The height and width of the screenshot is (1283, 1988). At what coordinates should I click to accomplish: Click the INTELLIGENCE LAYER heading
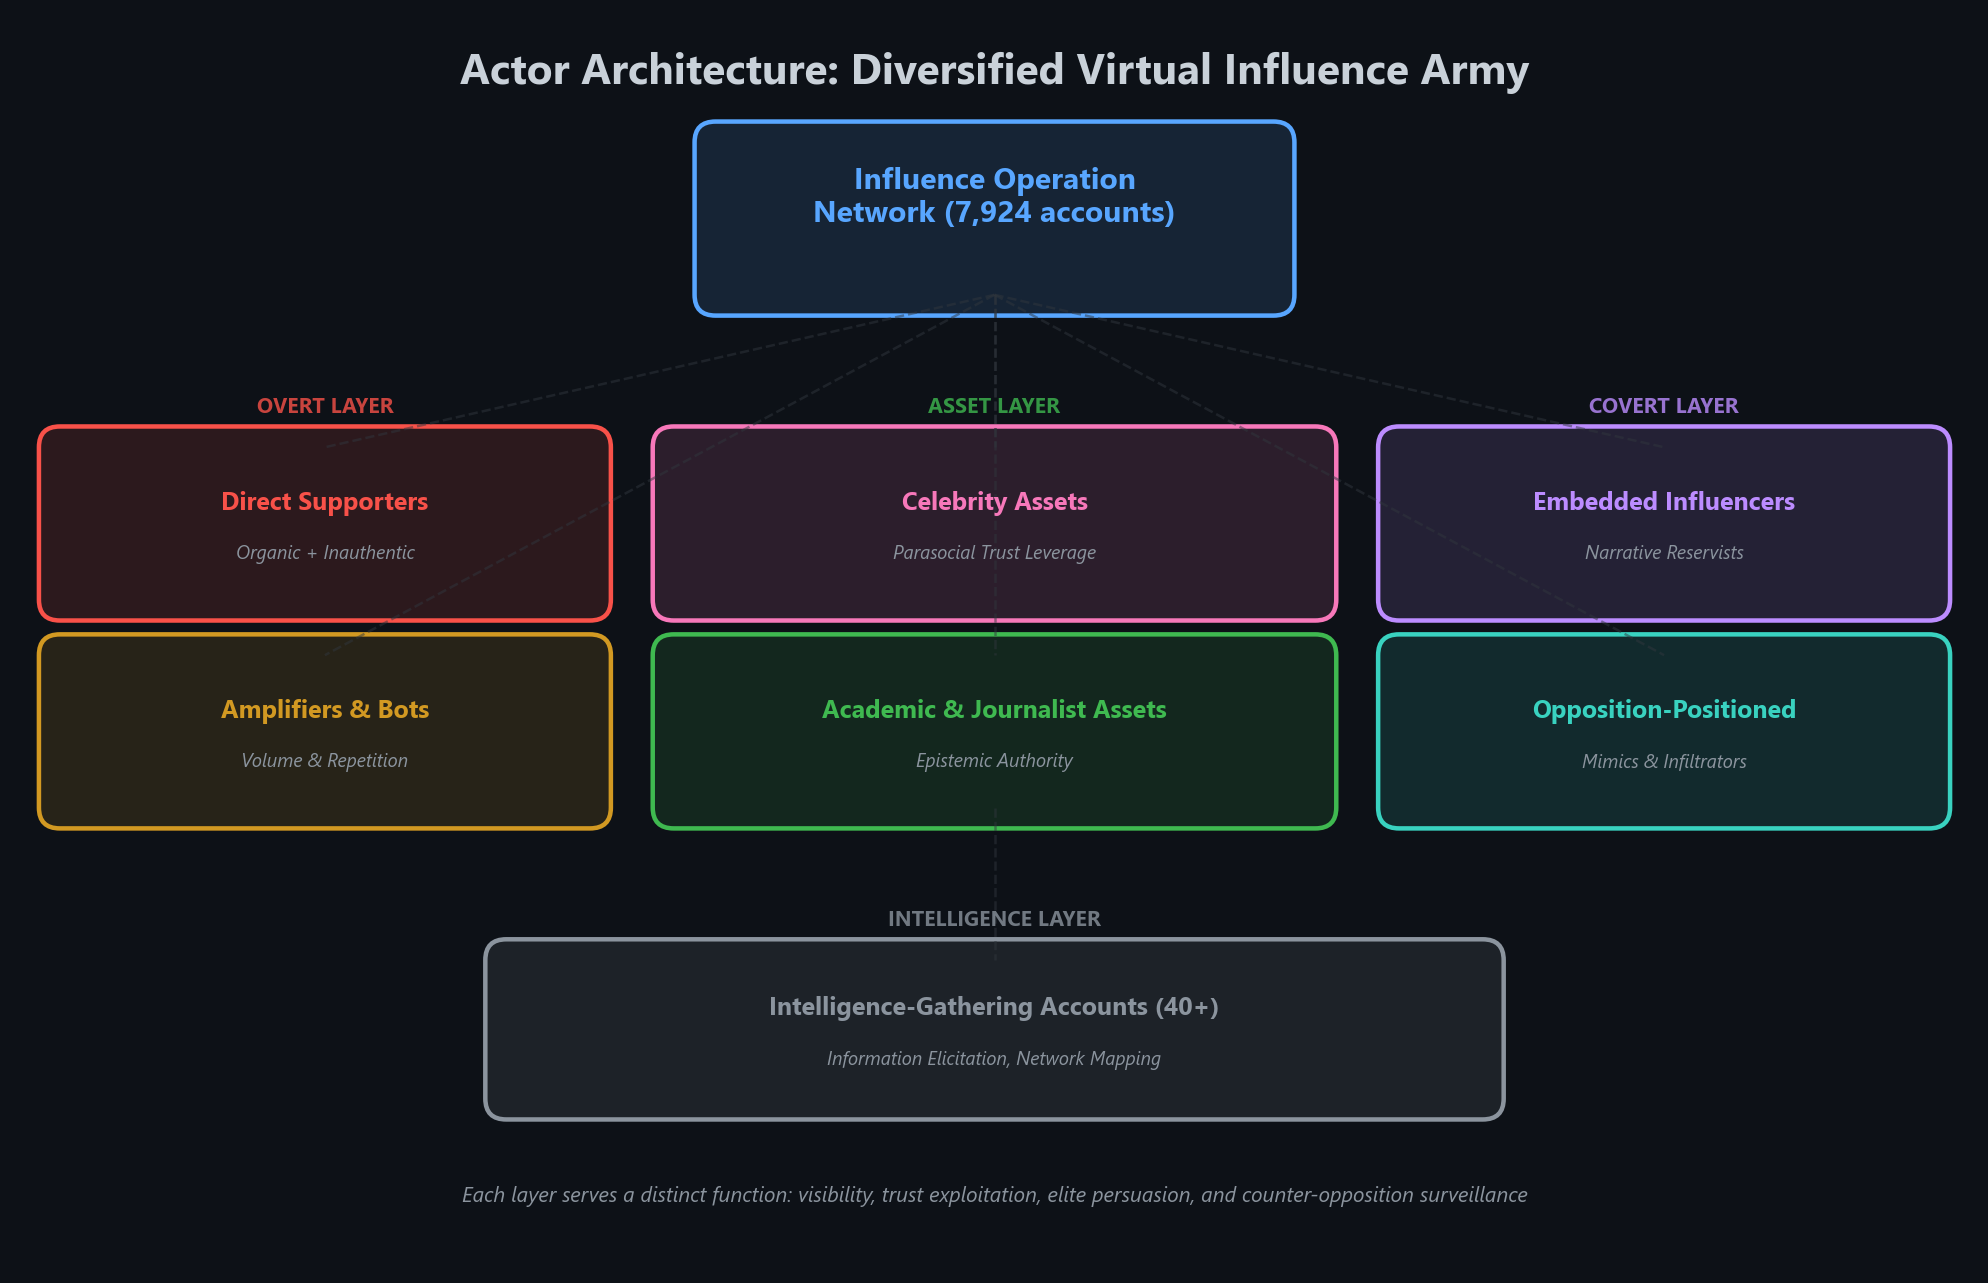pyautogui.click(x=994, y=919)
